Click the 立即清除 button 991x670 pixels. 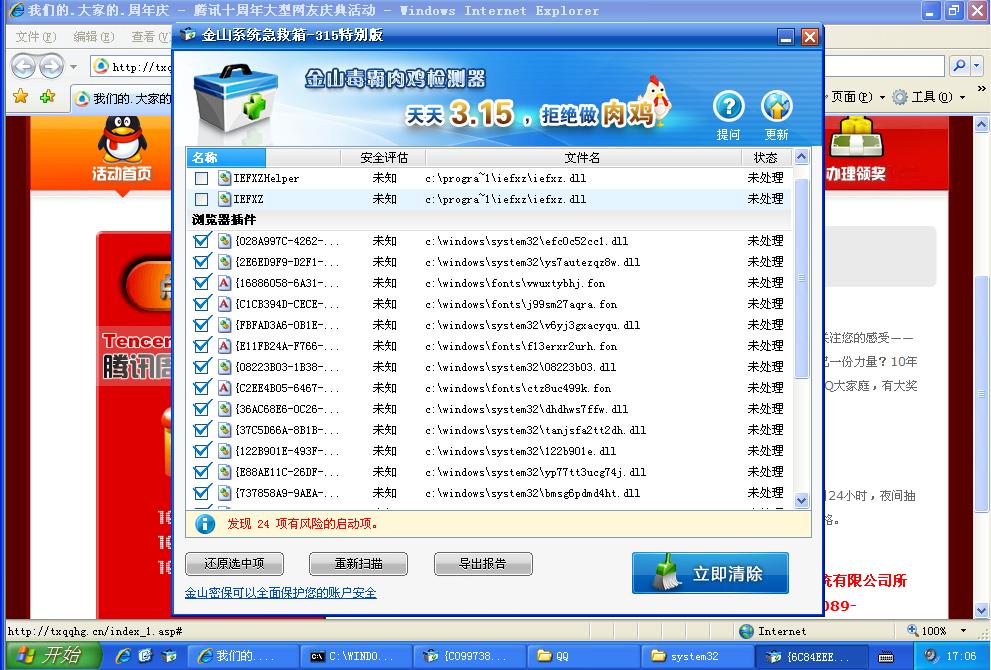(710, 573)
